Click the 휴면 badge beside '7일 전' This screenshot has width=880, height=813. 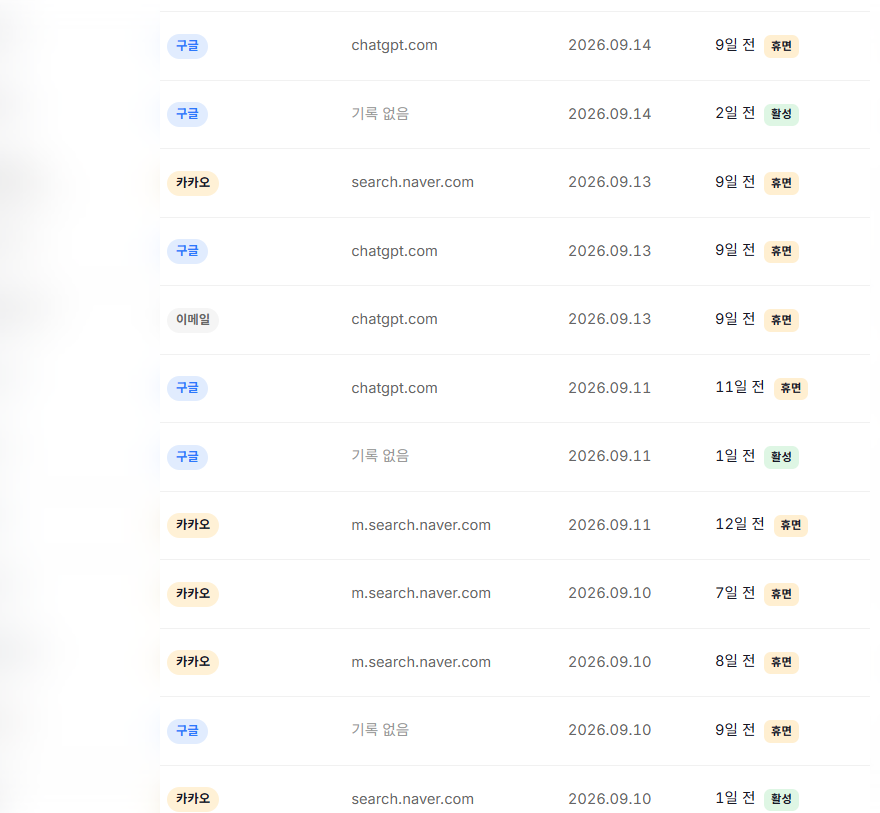click(x=781, y=594)
